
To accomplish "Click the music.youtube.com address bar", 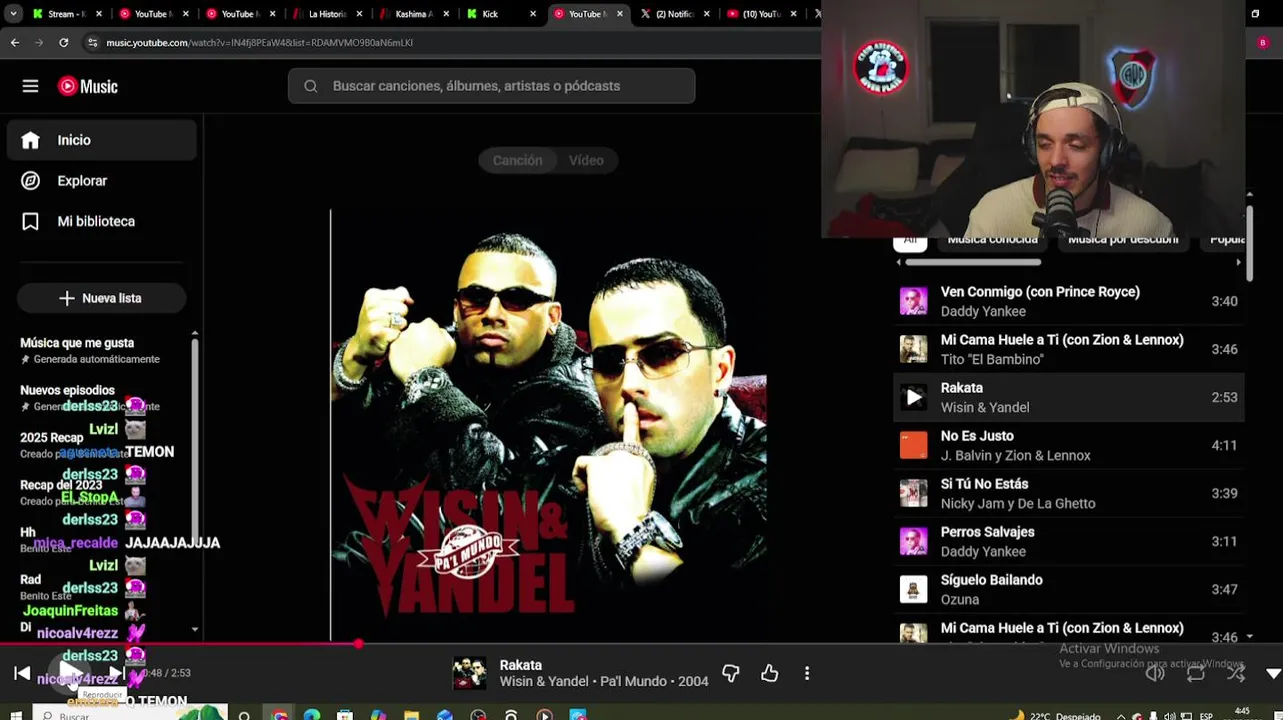I will (x=258, y=43).
